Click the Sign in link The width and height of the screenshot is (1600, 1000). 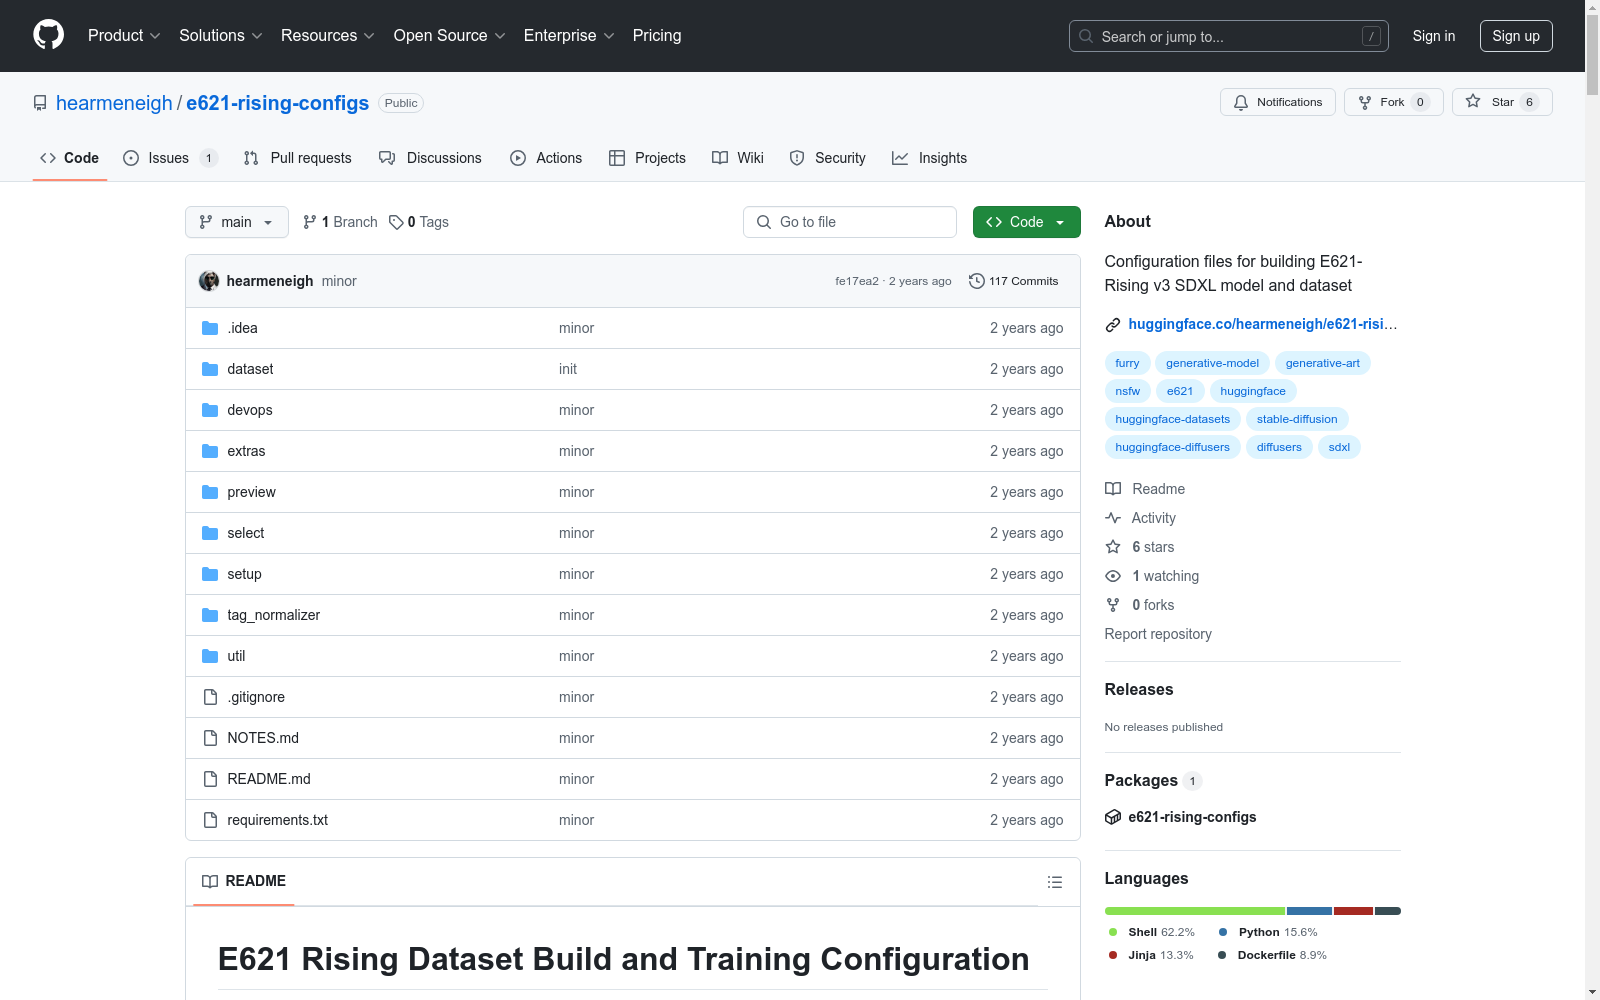pyautogui.click(x=1433, y=36)
